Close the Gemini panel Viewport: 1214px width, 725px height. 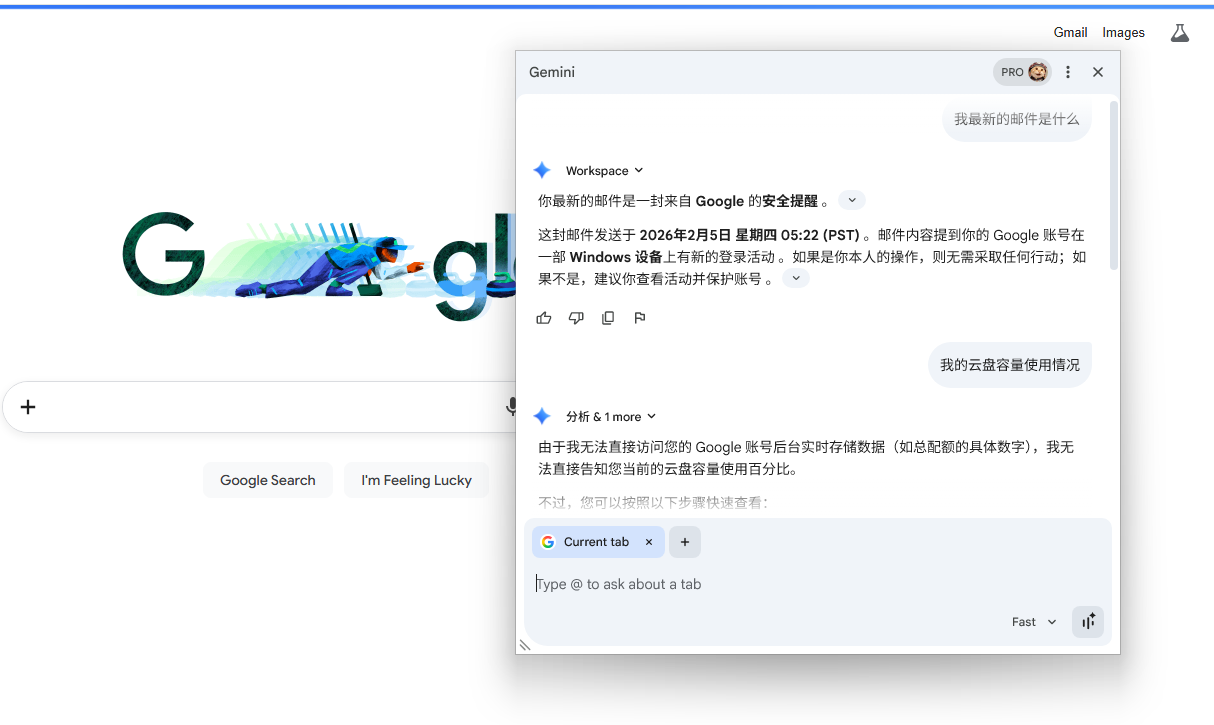[1098, 72]
